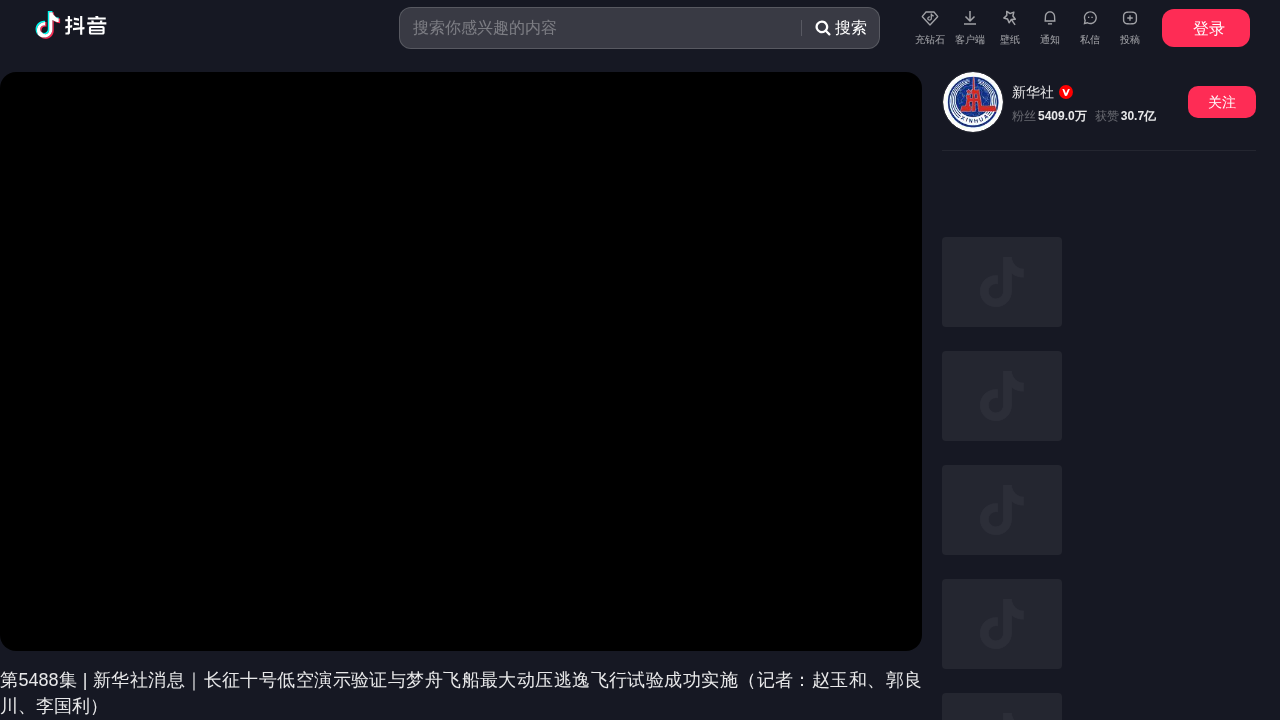
Task: Open the 新华社 profile avatar
Action: tap(972, 102)
